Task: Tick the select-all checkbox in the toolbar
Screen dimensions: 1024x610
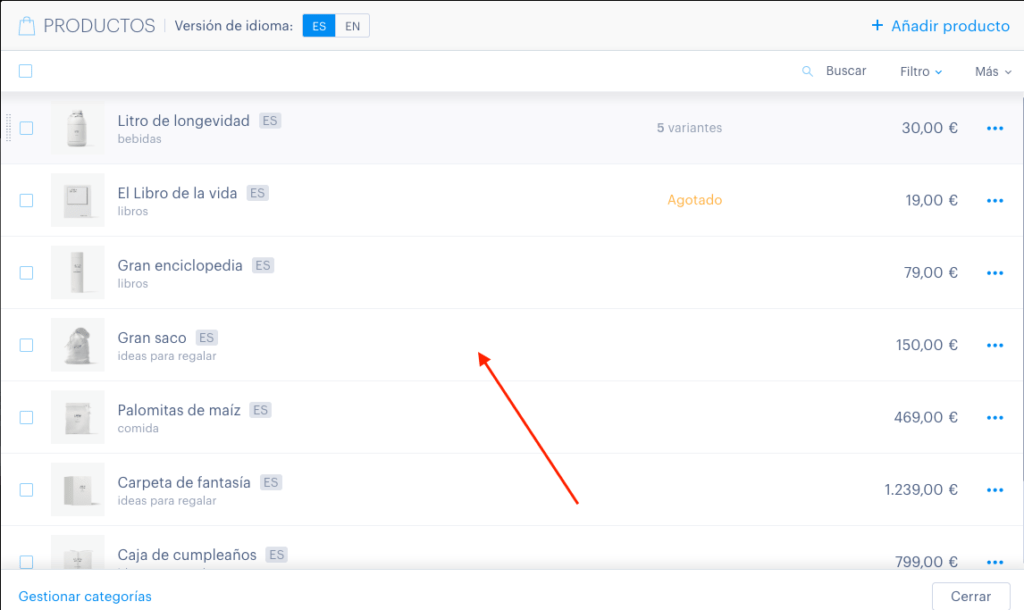Action: point(25,71)
